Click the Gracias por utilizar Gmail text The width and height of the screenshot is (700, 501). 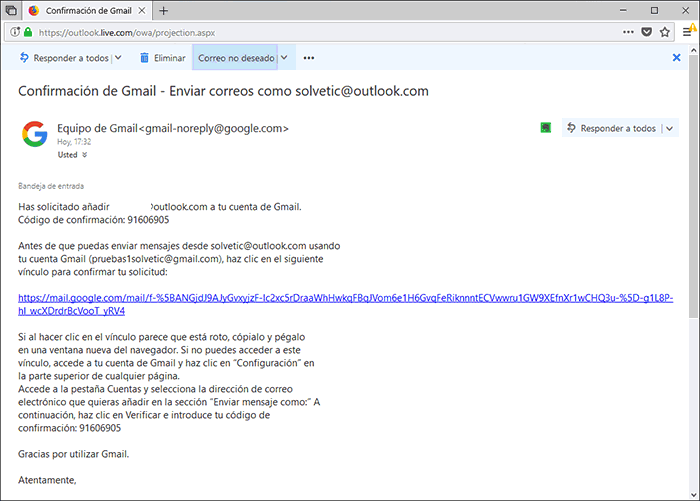click(73, 454)
